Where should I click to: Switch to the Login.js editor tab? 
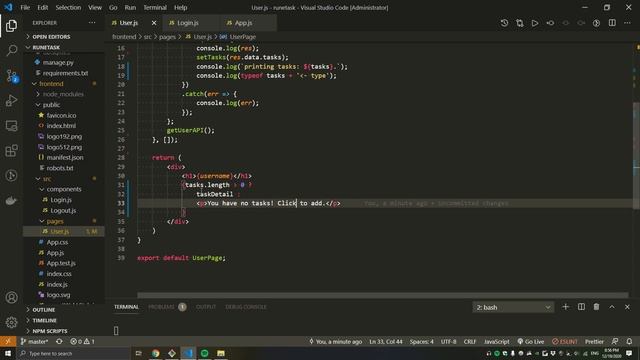click(188, 23)
